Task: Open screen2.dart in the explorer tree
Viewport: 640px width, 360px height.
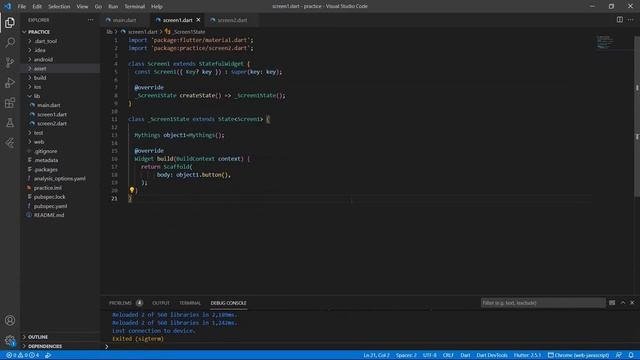Action: [52, 124]
